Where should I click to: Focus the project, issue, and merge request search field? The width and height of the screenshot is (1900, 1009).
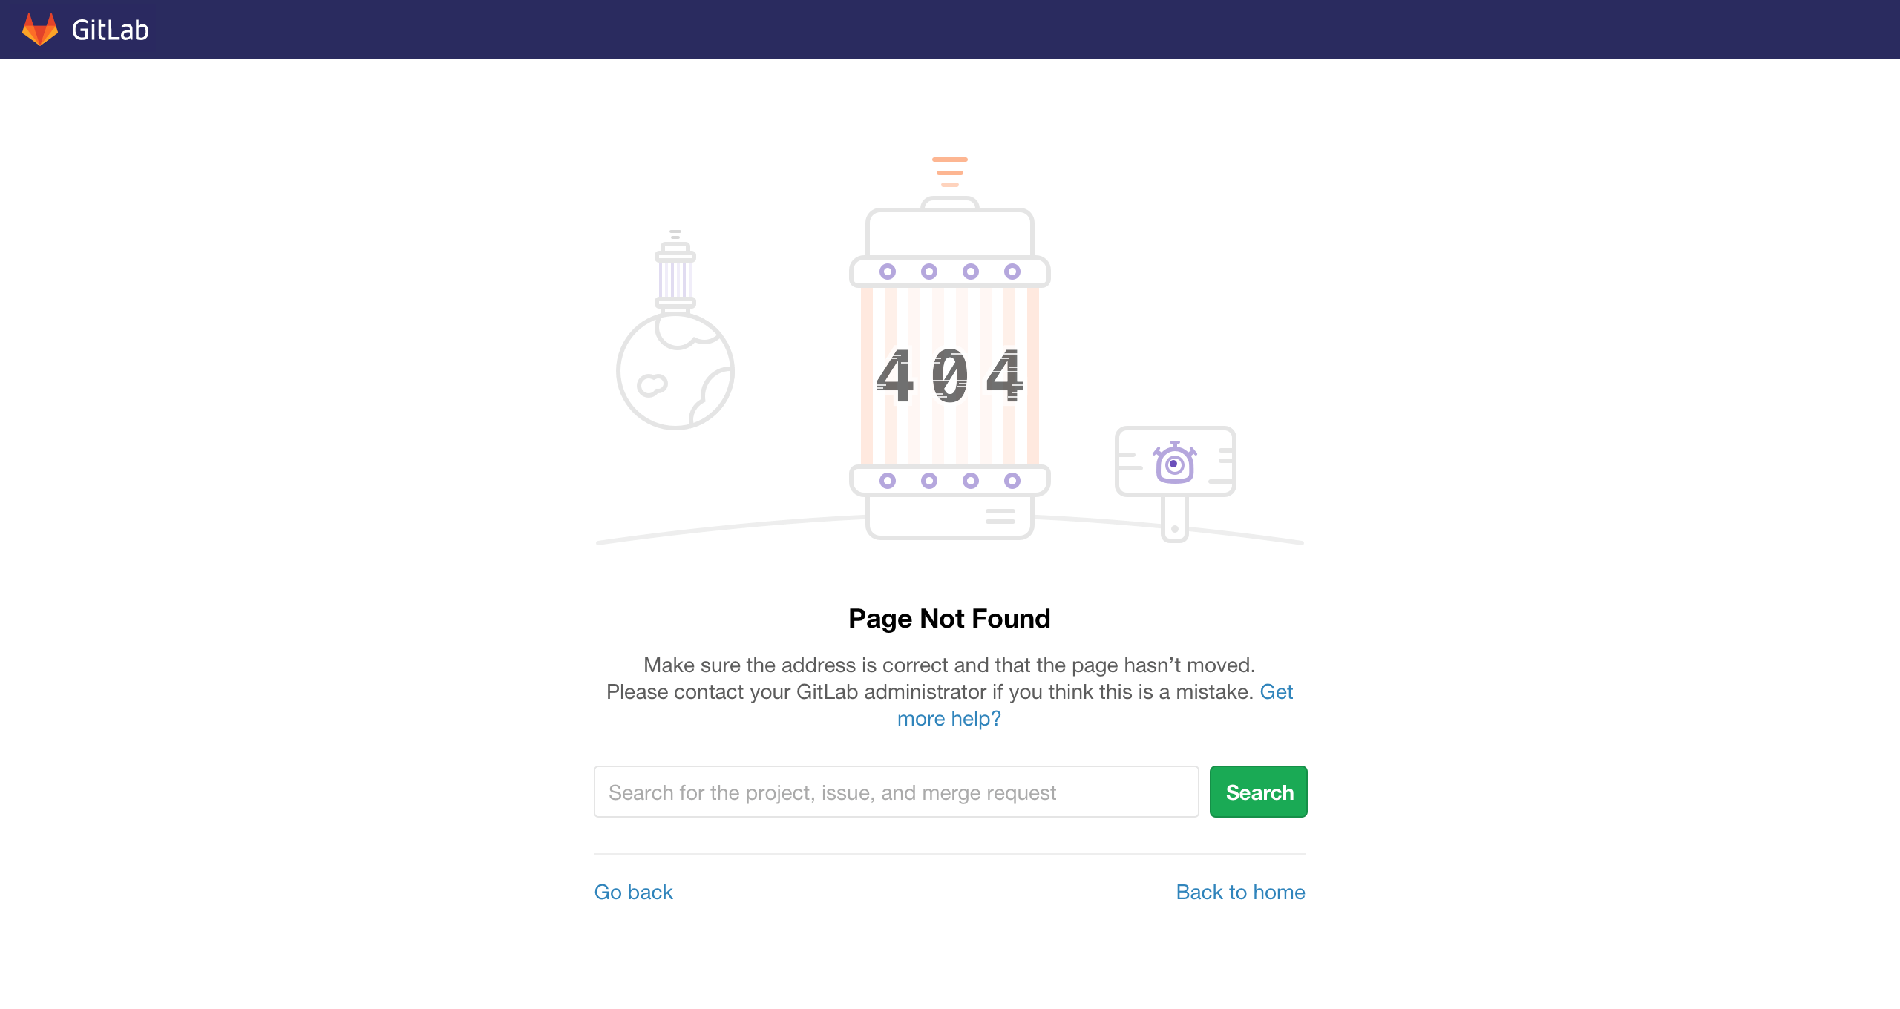896,792
